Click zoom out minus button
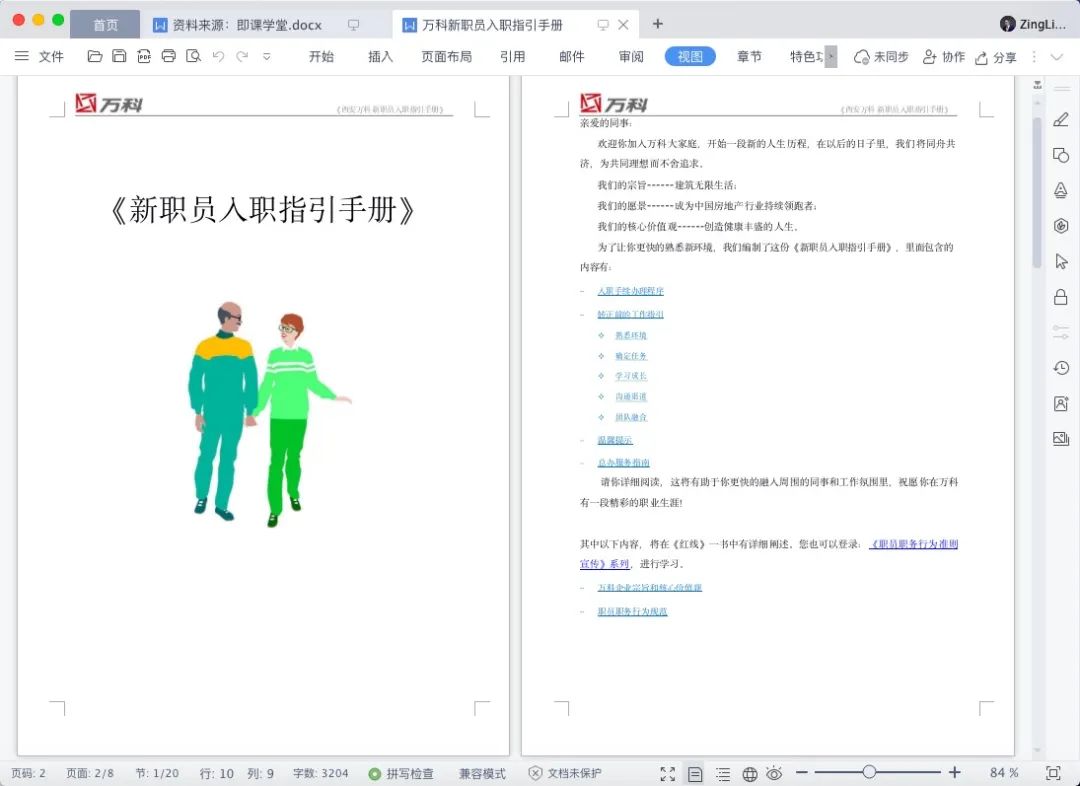The image size is (1080, 786). 801,773
